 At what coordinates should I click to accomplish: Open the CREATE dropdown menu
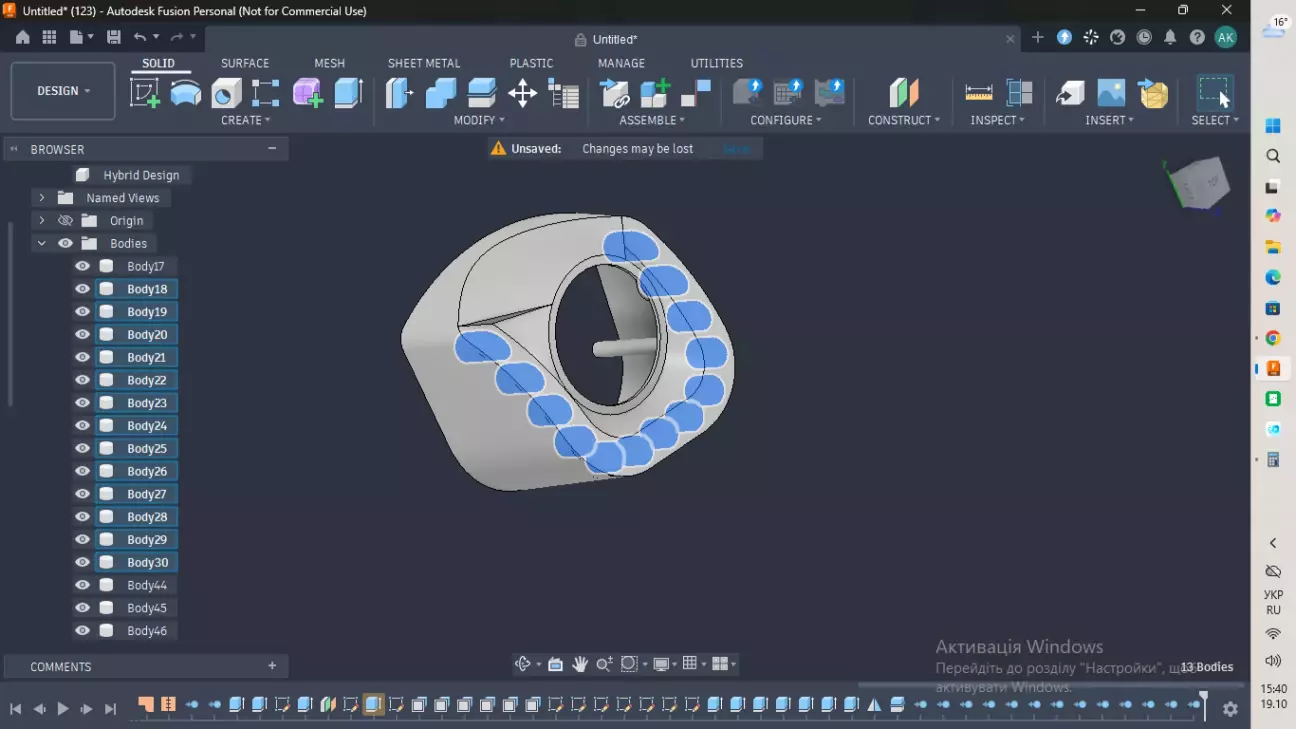pyautogui.click(x=246, y=120)
